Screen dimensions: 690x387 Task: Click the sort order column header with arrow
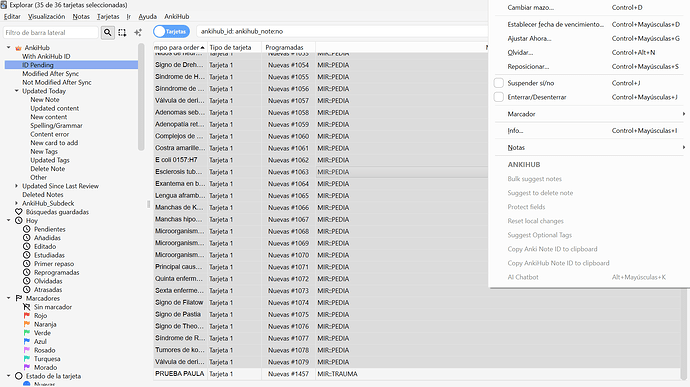click(180, 47)
